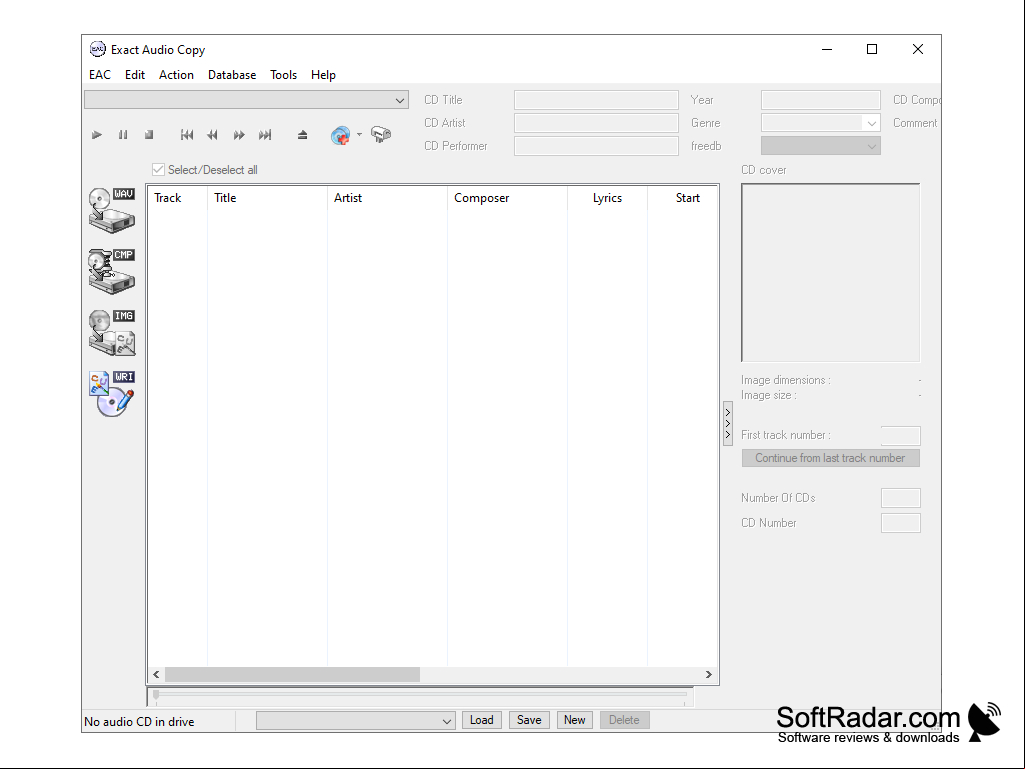Click the CD Title field
Image resolution: width=1025 pixels, height=769 pixels.
point(596,100)
